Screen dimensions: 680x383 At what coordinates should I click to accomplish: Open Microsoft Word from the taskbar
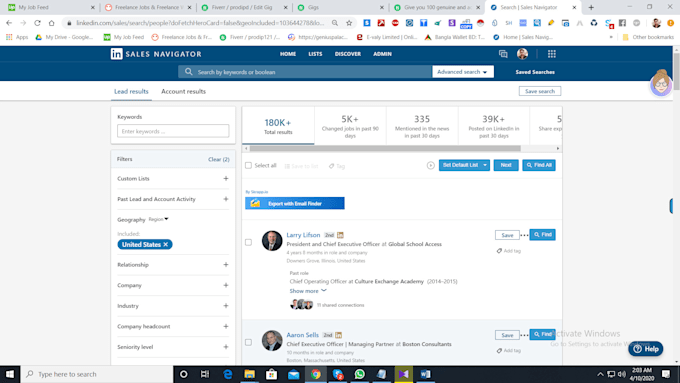click(425, 374)
